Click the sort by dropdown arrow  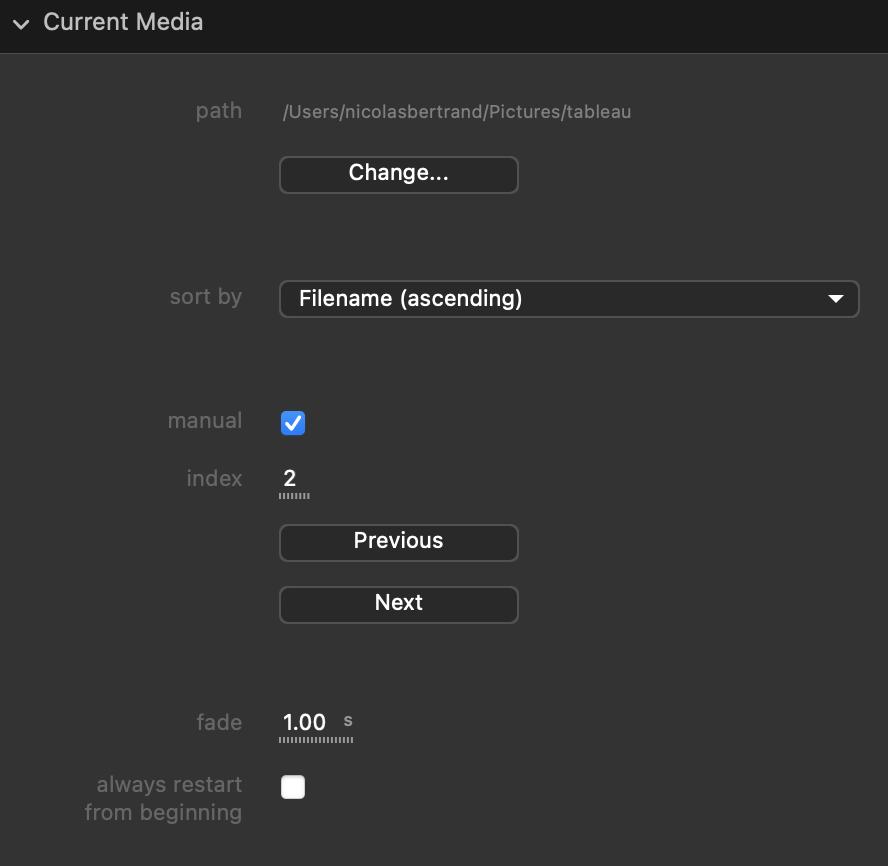836,299
